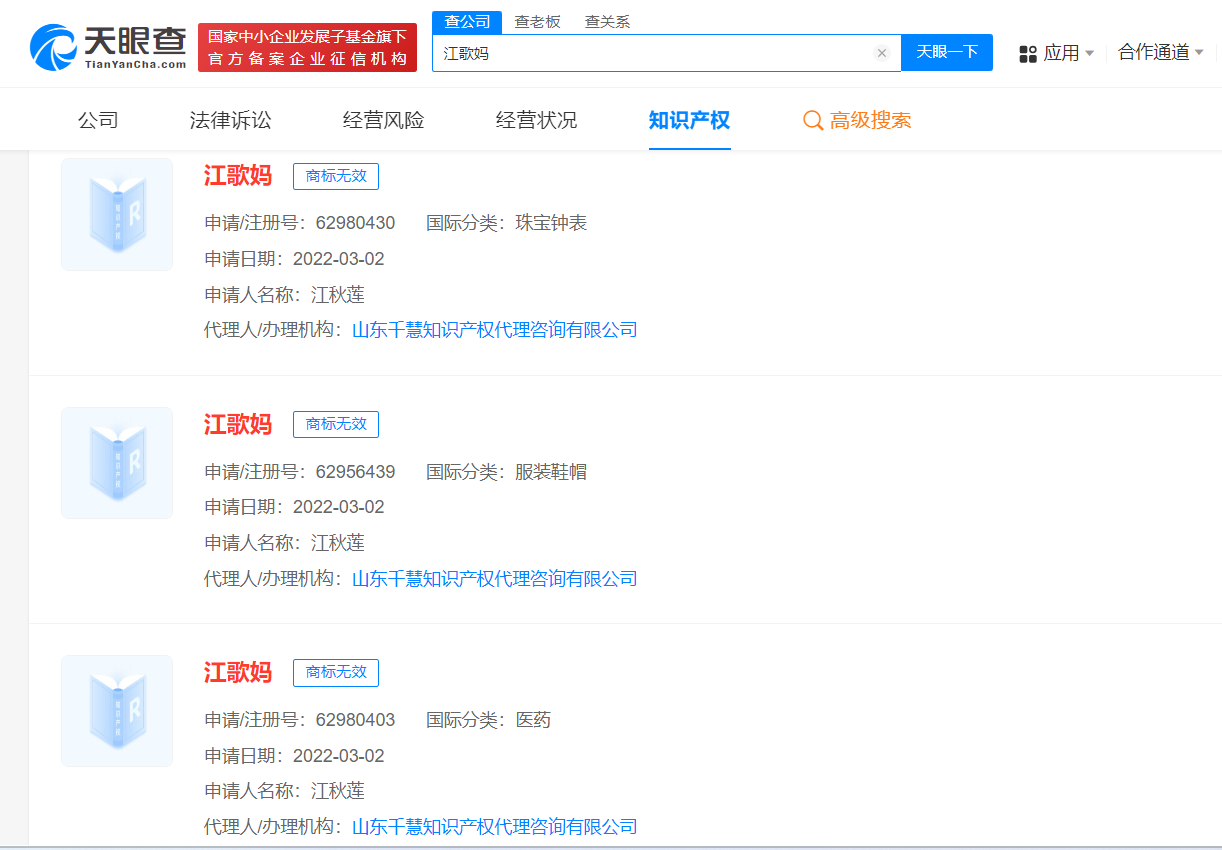This screenshot has width=1222, height=850.
Task: Click applicant name 江秋莲 in 珠宝钟表 entry
Action: pyautogui.click(x=338, y=295)
